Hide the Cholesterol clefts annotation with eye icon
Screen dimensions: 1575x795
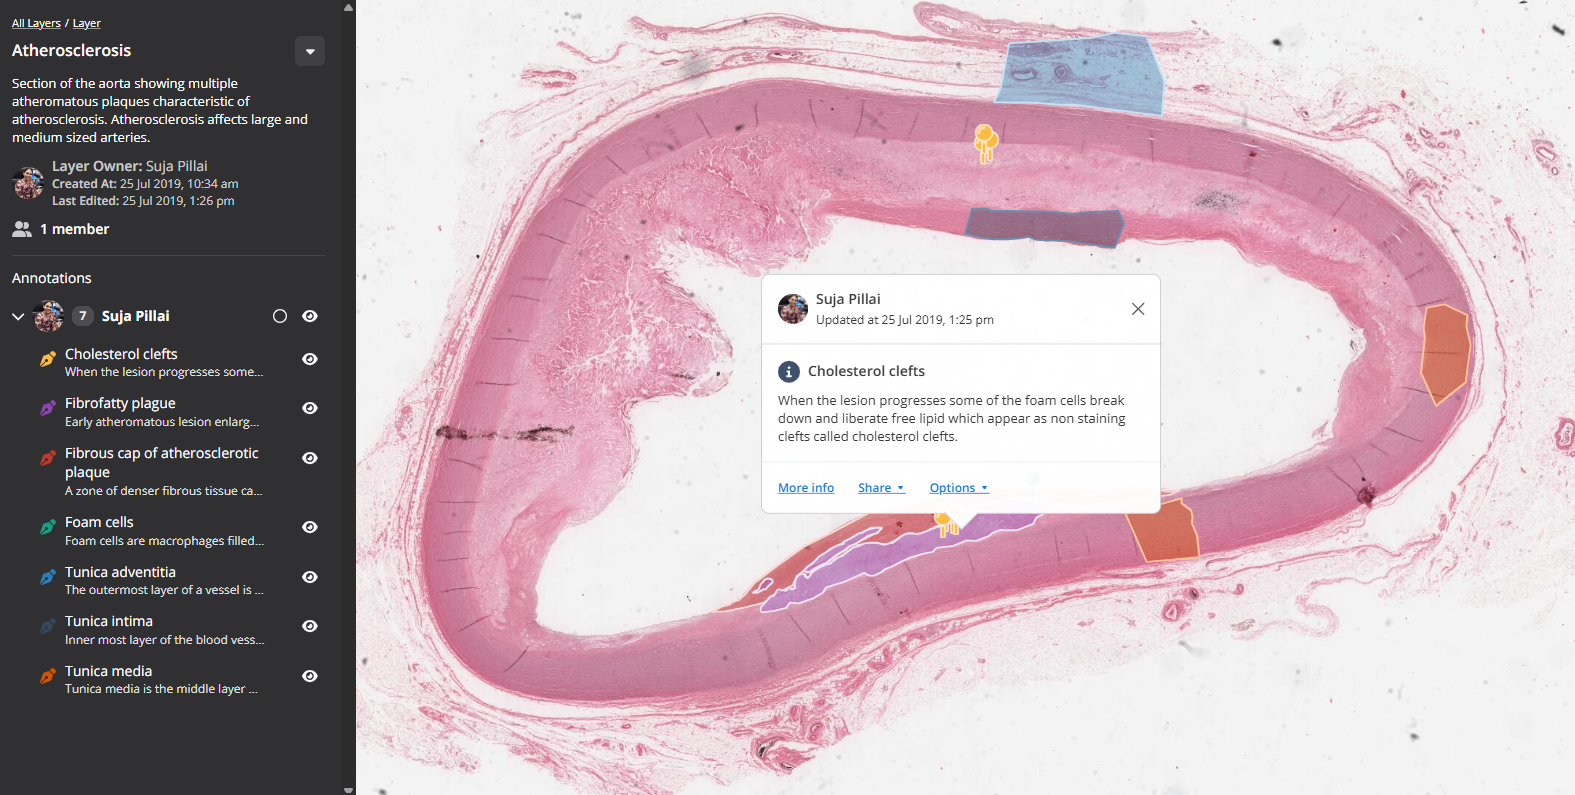tap(310, 359)
